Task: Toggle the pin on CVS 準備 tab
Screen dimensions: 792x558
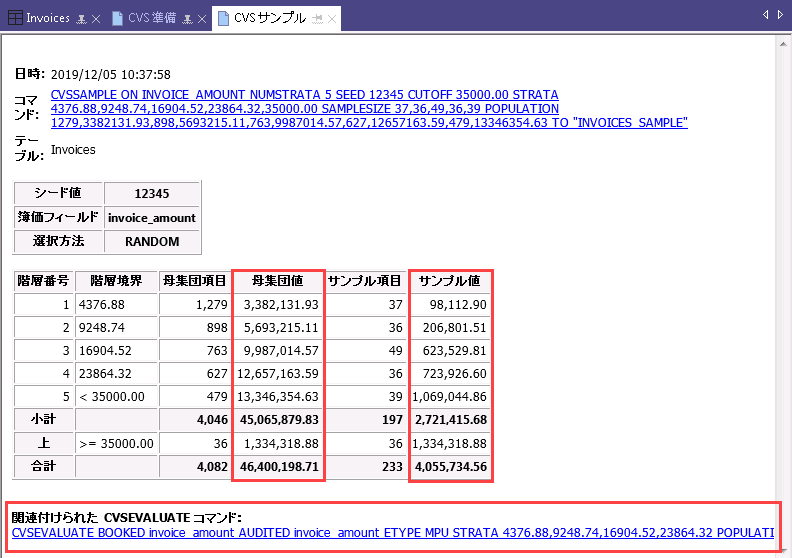Action: point(186,19)
